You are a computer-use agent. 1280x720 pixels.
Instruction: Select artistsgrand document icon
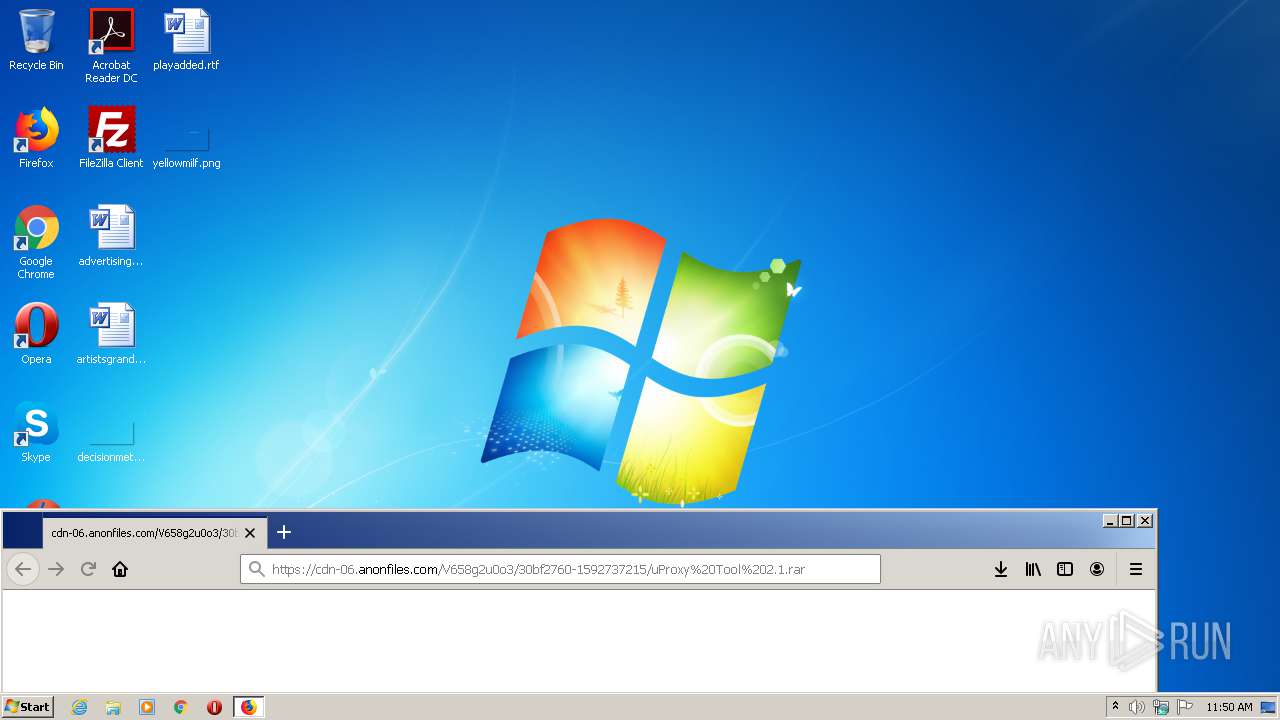(x=111, y=334)
